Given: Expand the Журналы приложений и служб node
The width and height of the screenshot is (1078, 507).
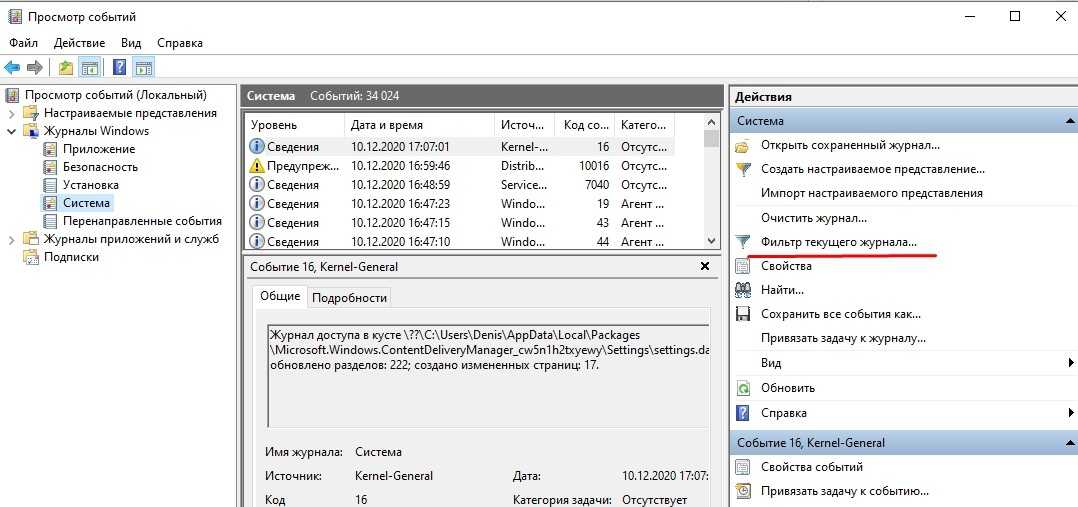Looking at the screenshot, I should click(11, 239).
